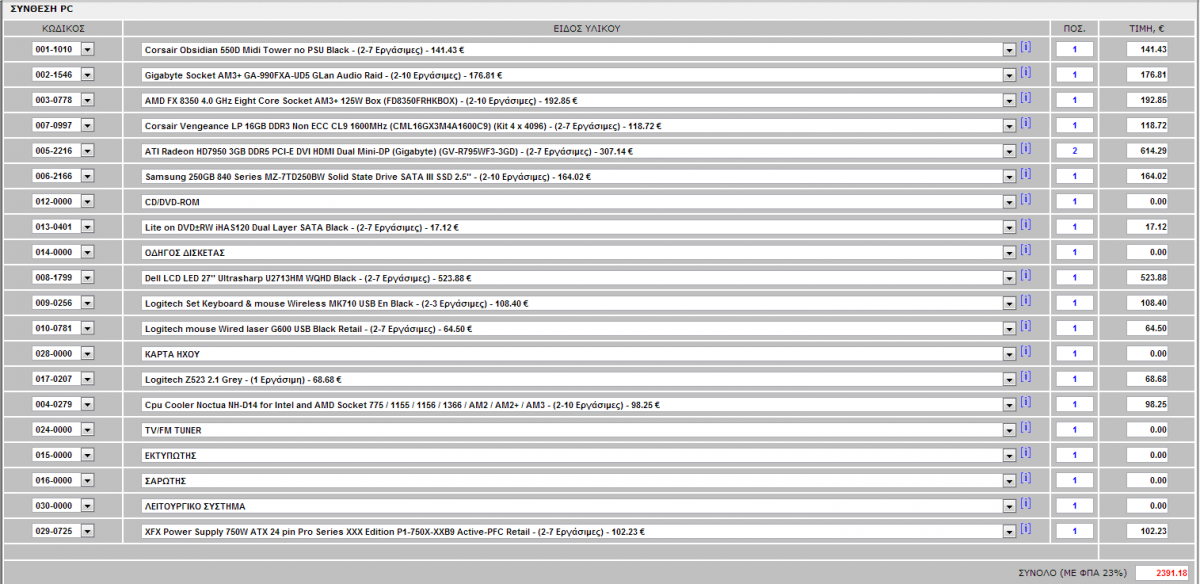The image size is (1200, 584).
Task: Open code dropdown arrow next to 012-0000
Action: (87, 202)
